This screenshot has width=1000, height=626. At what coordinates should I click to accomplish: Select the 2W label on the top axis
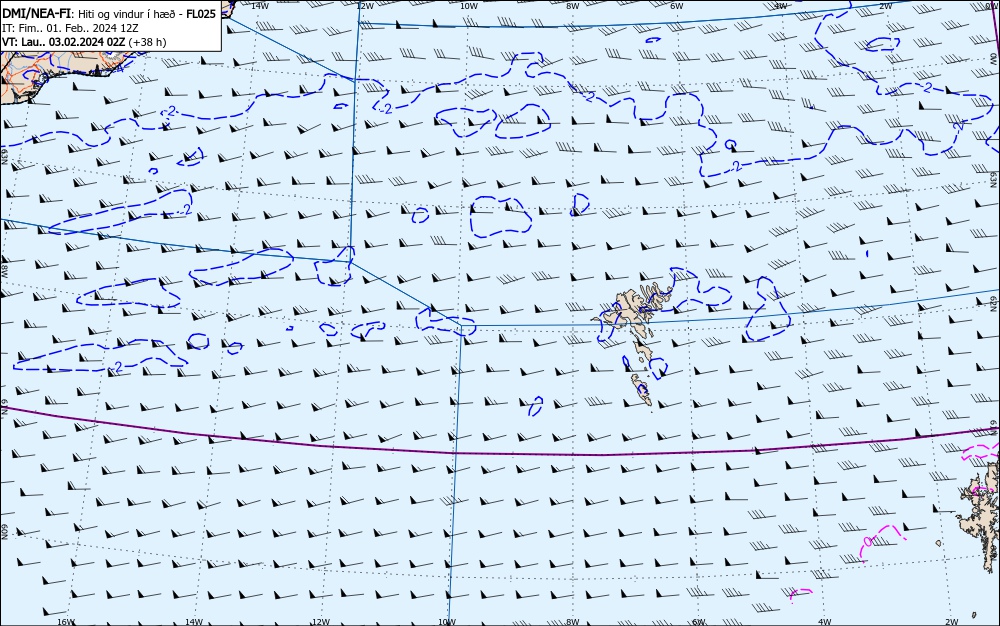click(x=885, y=5)
